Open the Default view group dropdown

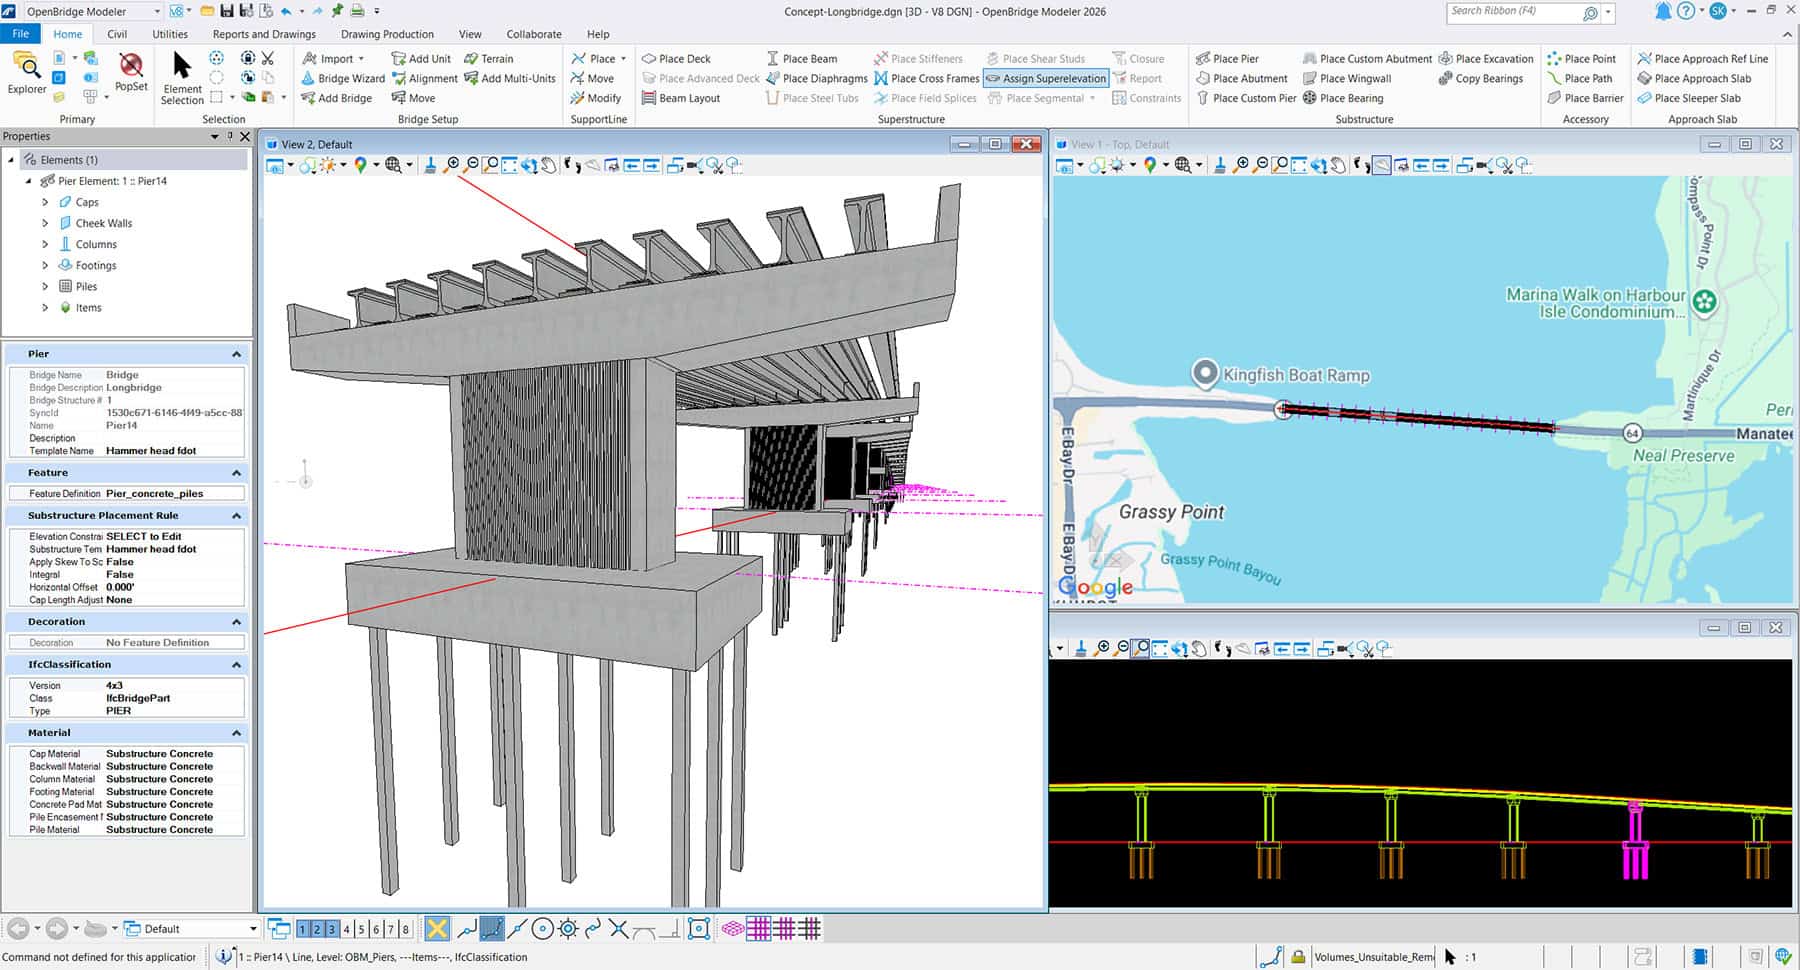coord(189,929)
